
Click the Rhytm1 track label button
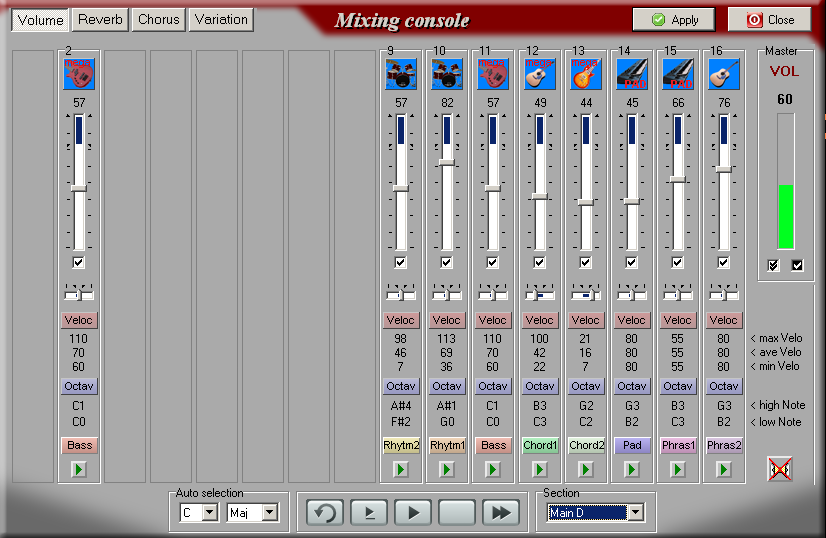447,445
